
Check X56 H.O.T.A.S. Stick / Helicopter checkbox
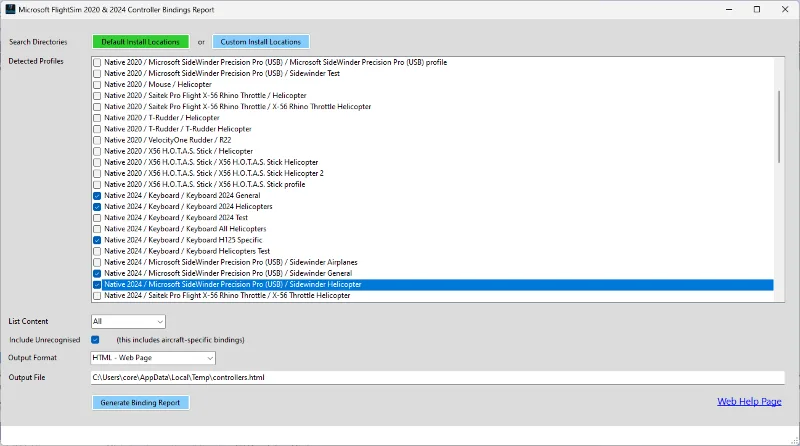[x=97, y=152]
